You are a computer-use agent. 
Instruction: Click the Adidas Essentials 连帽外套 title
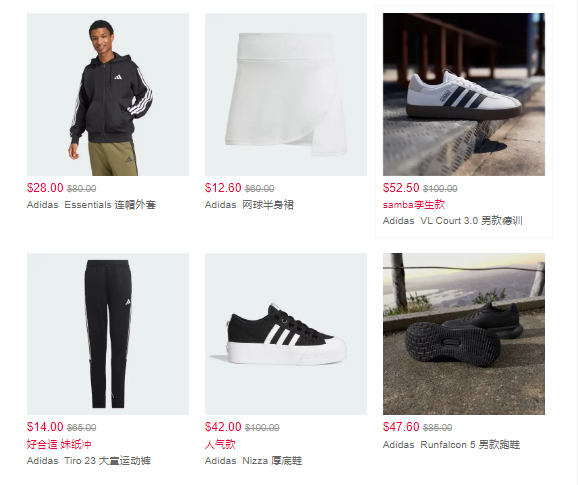[91, 205]
